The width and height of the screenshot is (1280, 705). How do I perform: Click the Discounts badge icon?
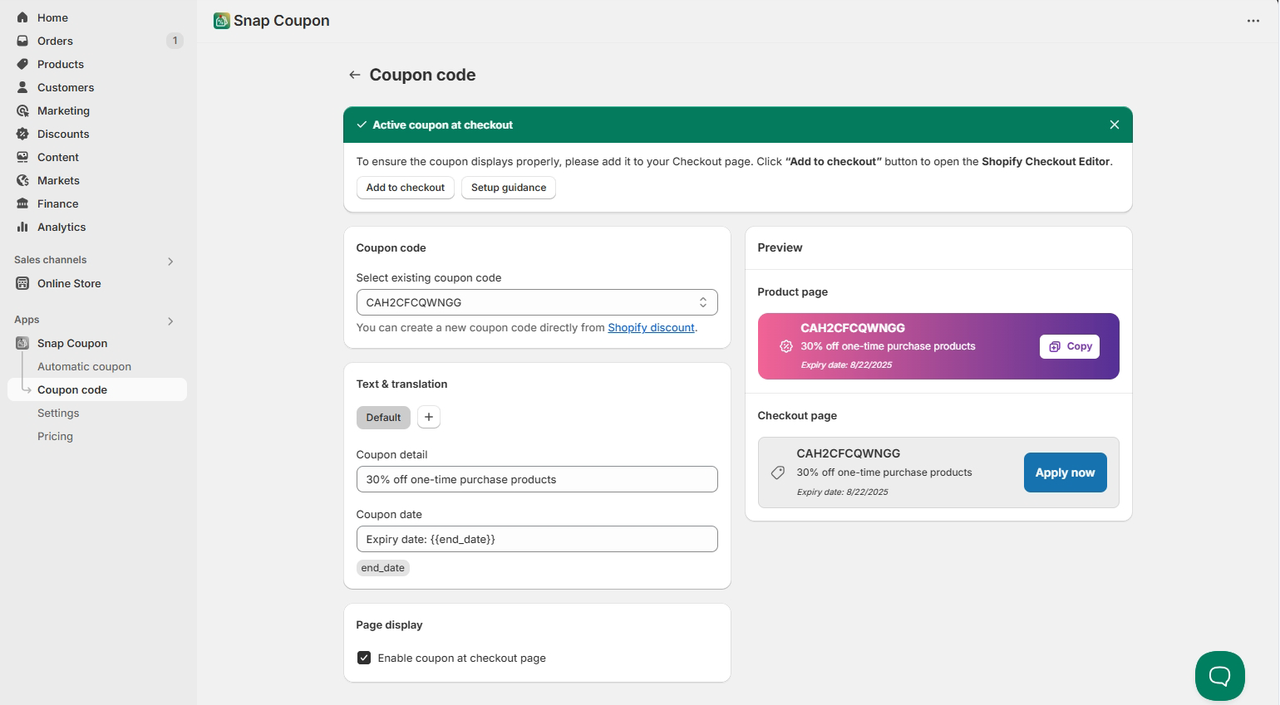22,134
